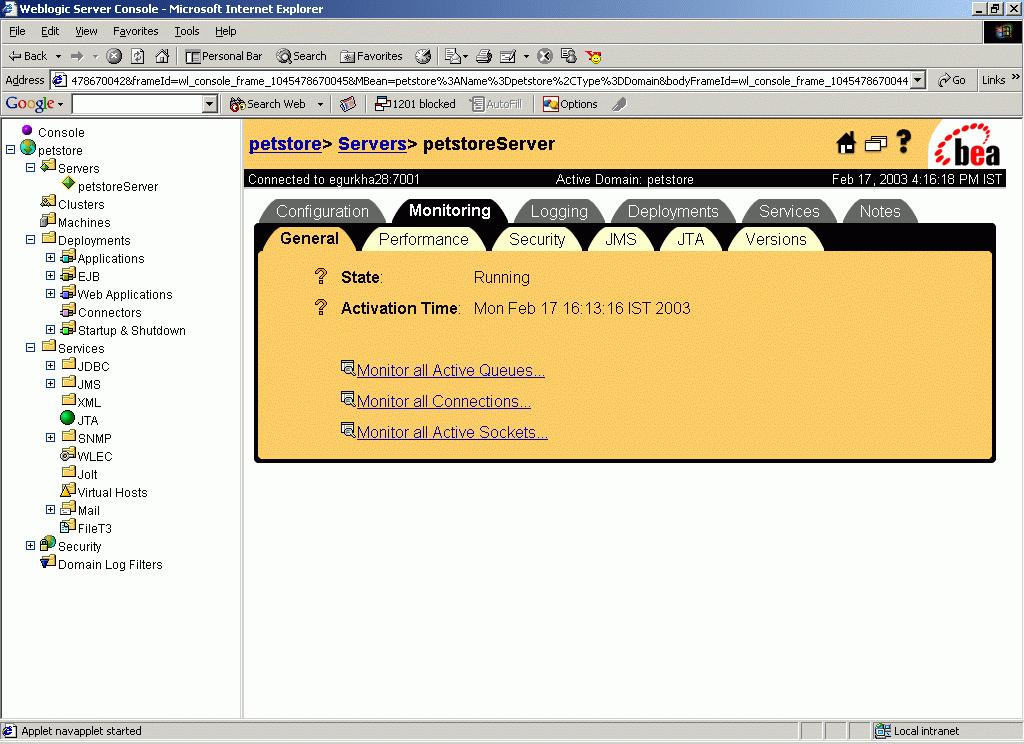Click the IE Stop toolbar icon

[x=114, y=56]
